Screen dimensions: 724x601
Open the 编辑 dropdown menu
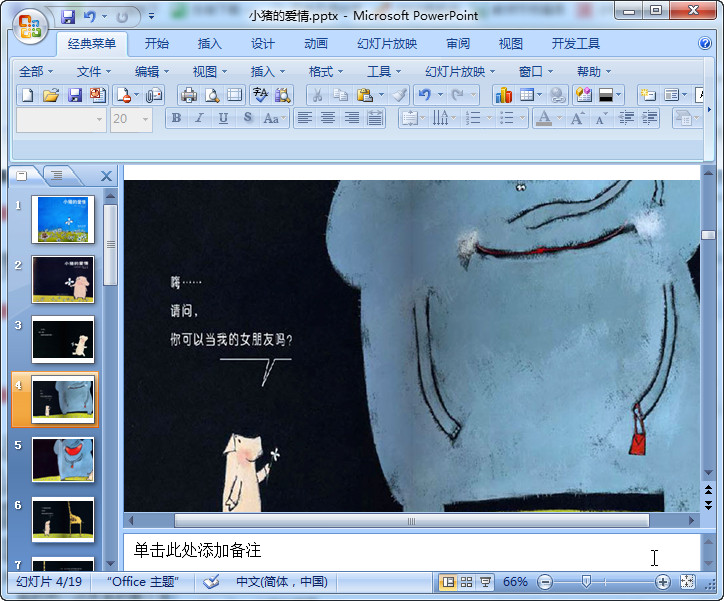coord(152,72)
